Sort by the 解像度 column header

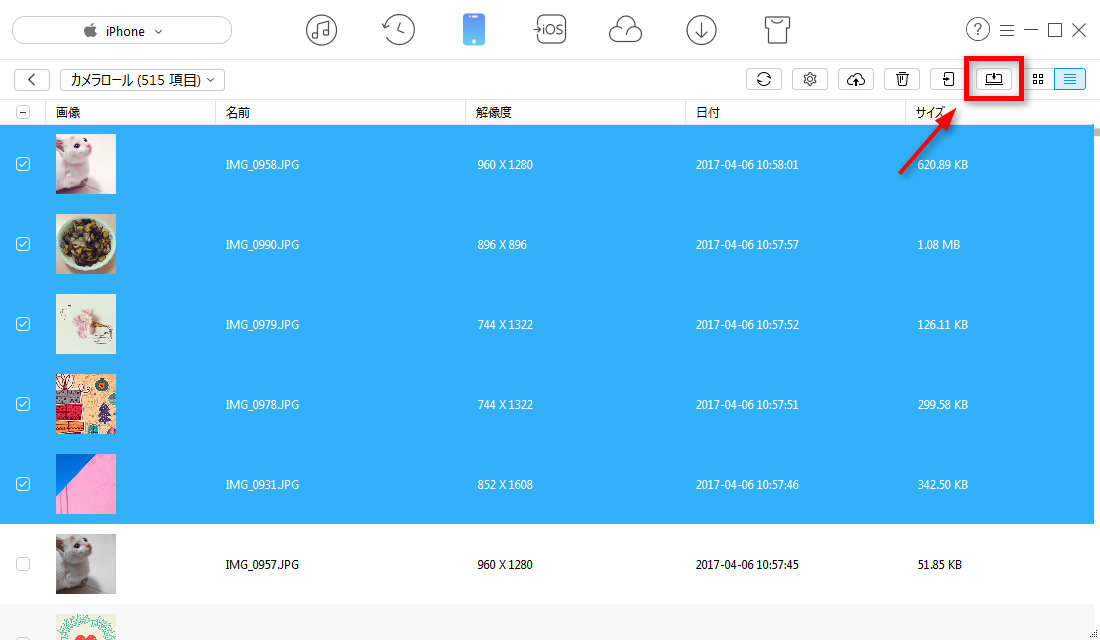(x=575, y=112)
